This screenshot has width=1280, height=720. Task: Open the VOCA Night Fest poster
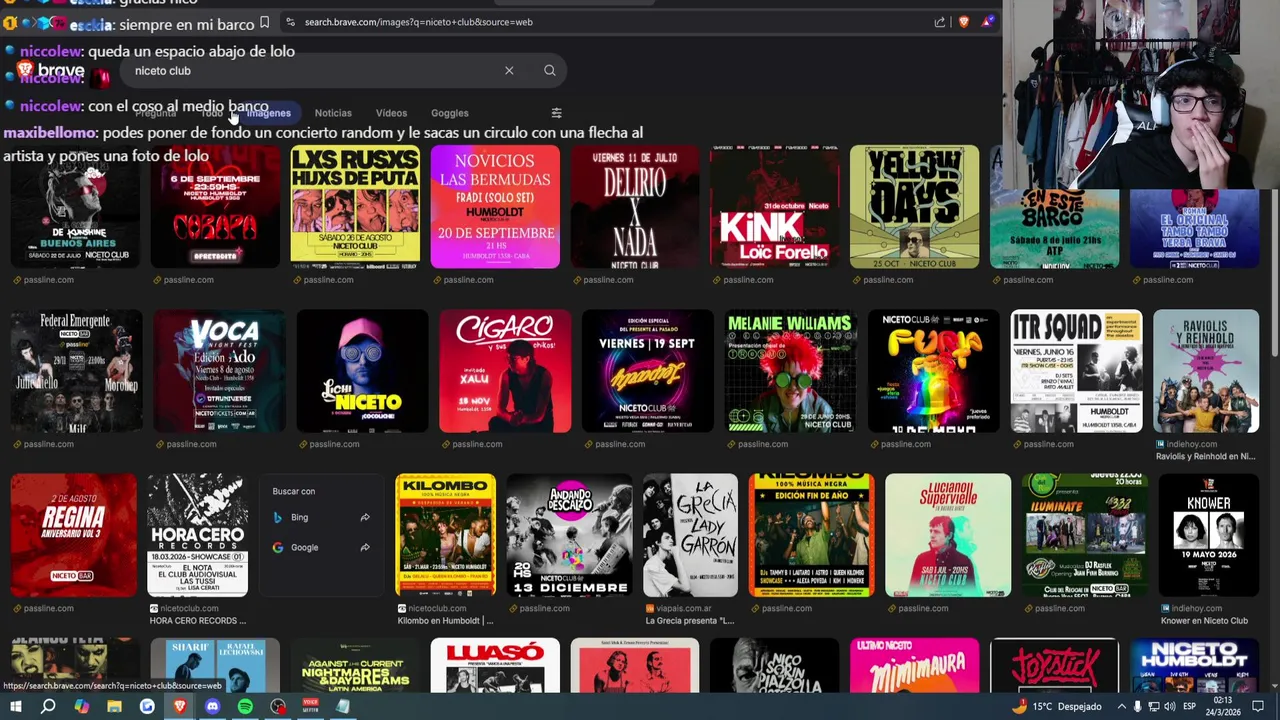tap(219, 371)
